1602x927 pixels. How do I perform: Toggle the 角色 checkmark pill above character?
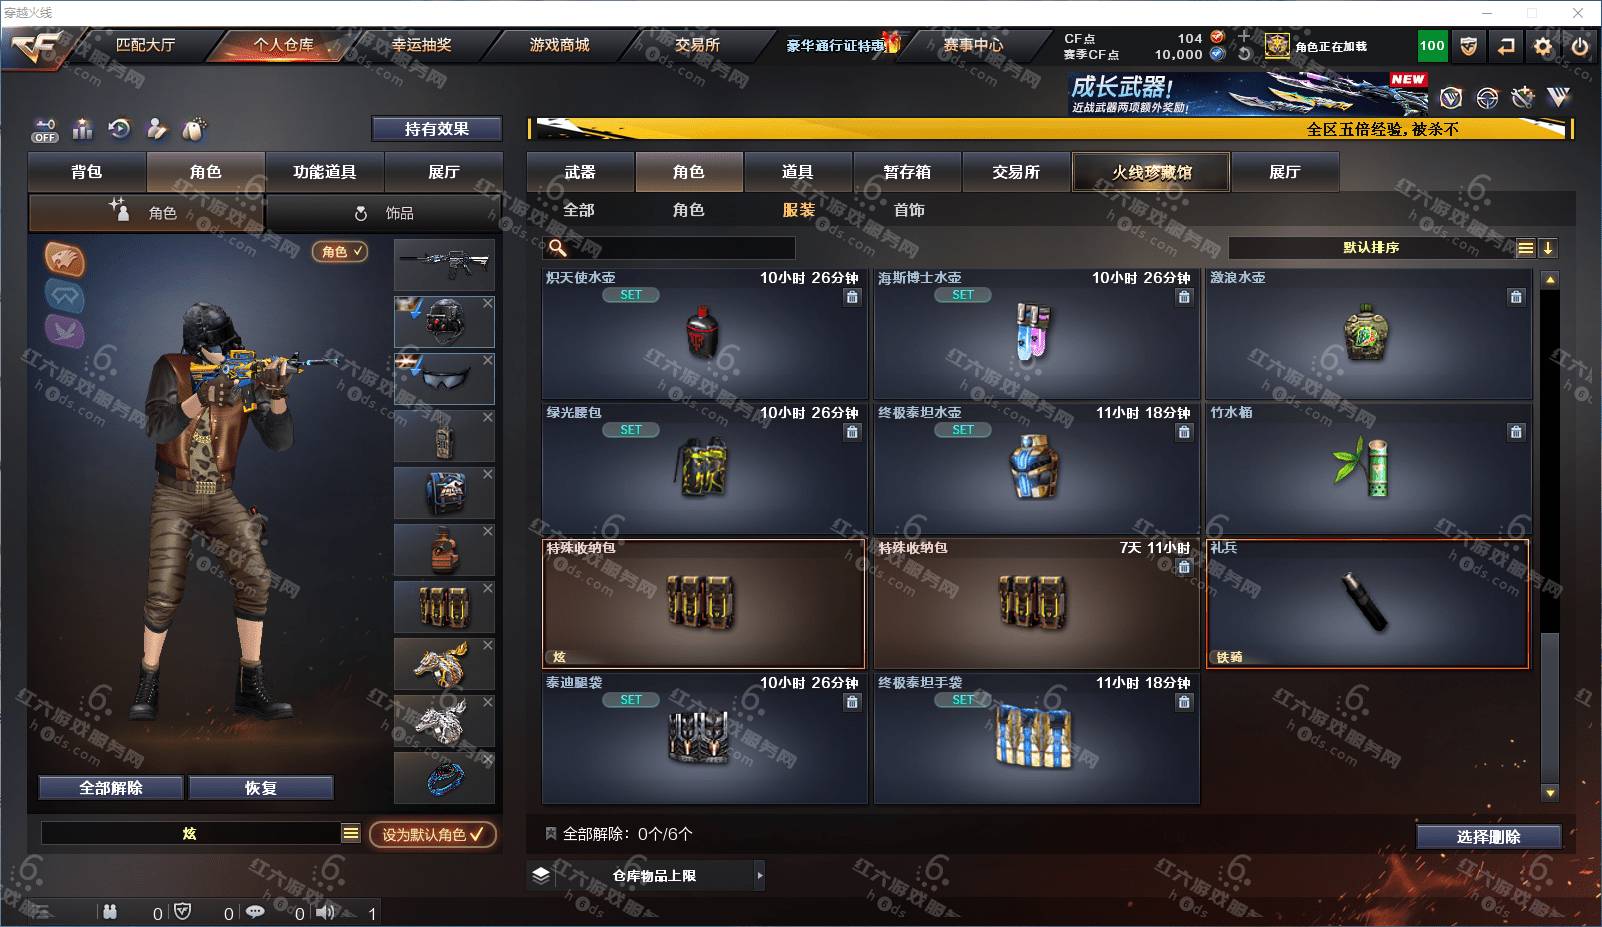[341, 252]
